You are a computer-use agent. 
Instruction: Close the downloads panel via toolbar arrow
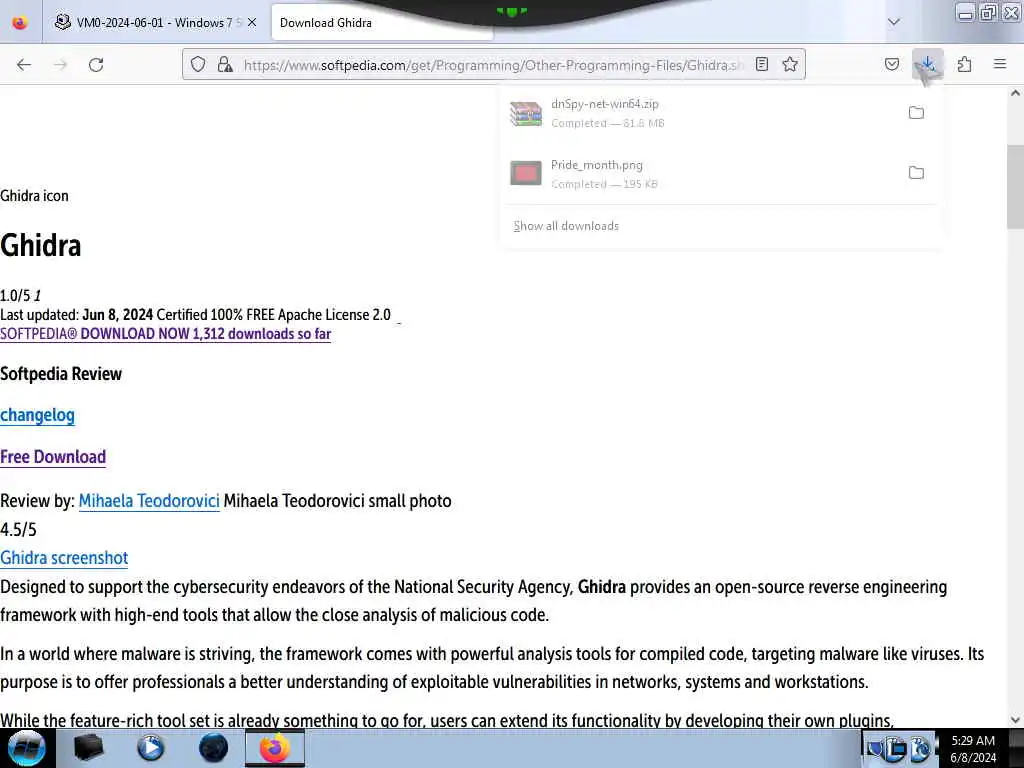pos(927,64)
